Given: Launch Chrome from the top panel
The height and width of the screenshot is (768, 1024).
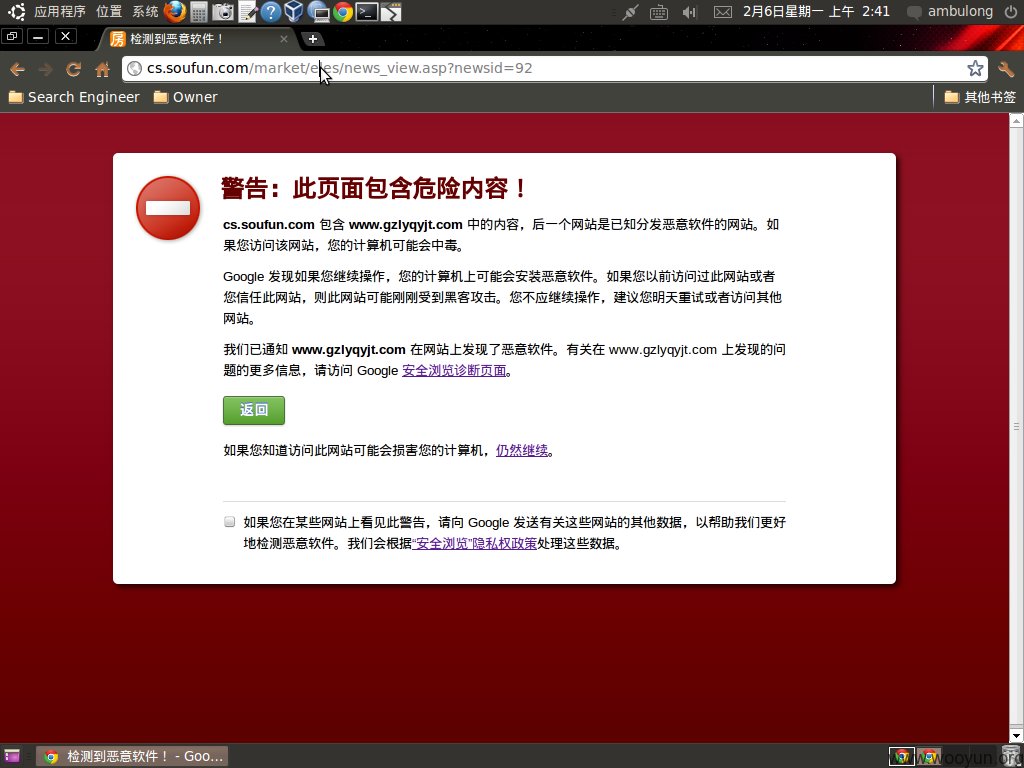Looking at the screenshot, I should 343,12.
